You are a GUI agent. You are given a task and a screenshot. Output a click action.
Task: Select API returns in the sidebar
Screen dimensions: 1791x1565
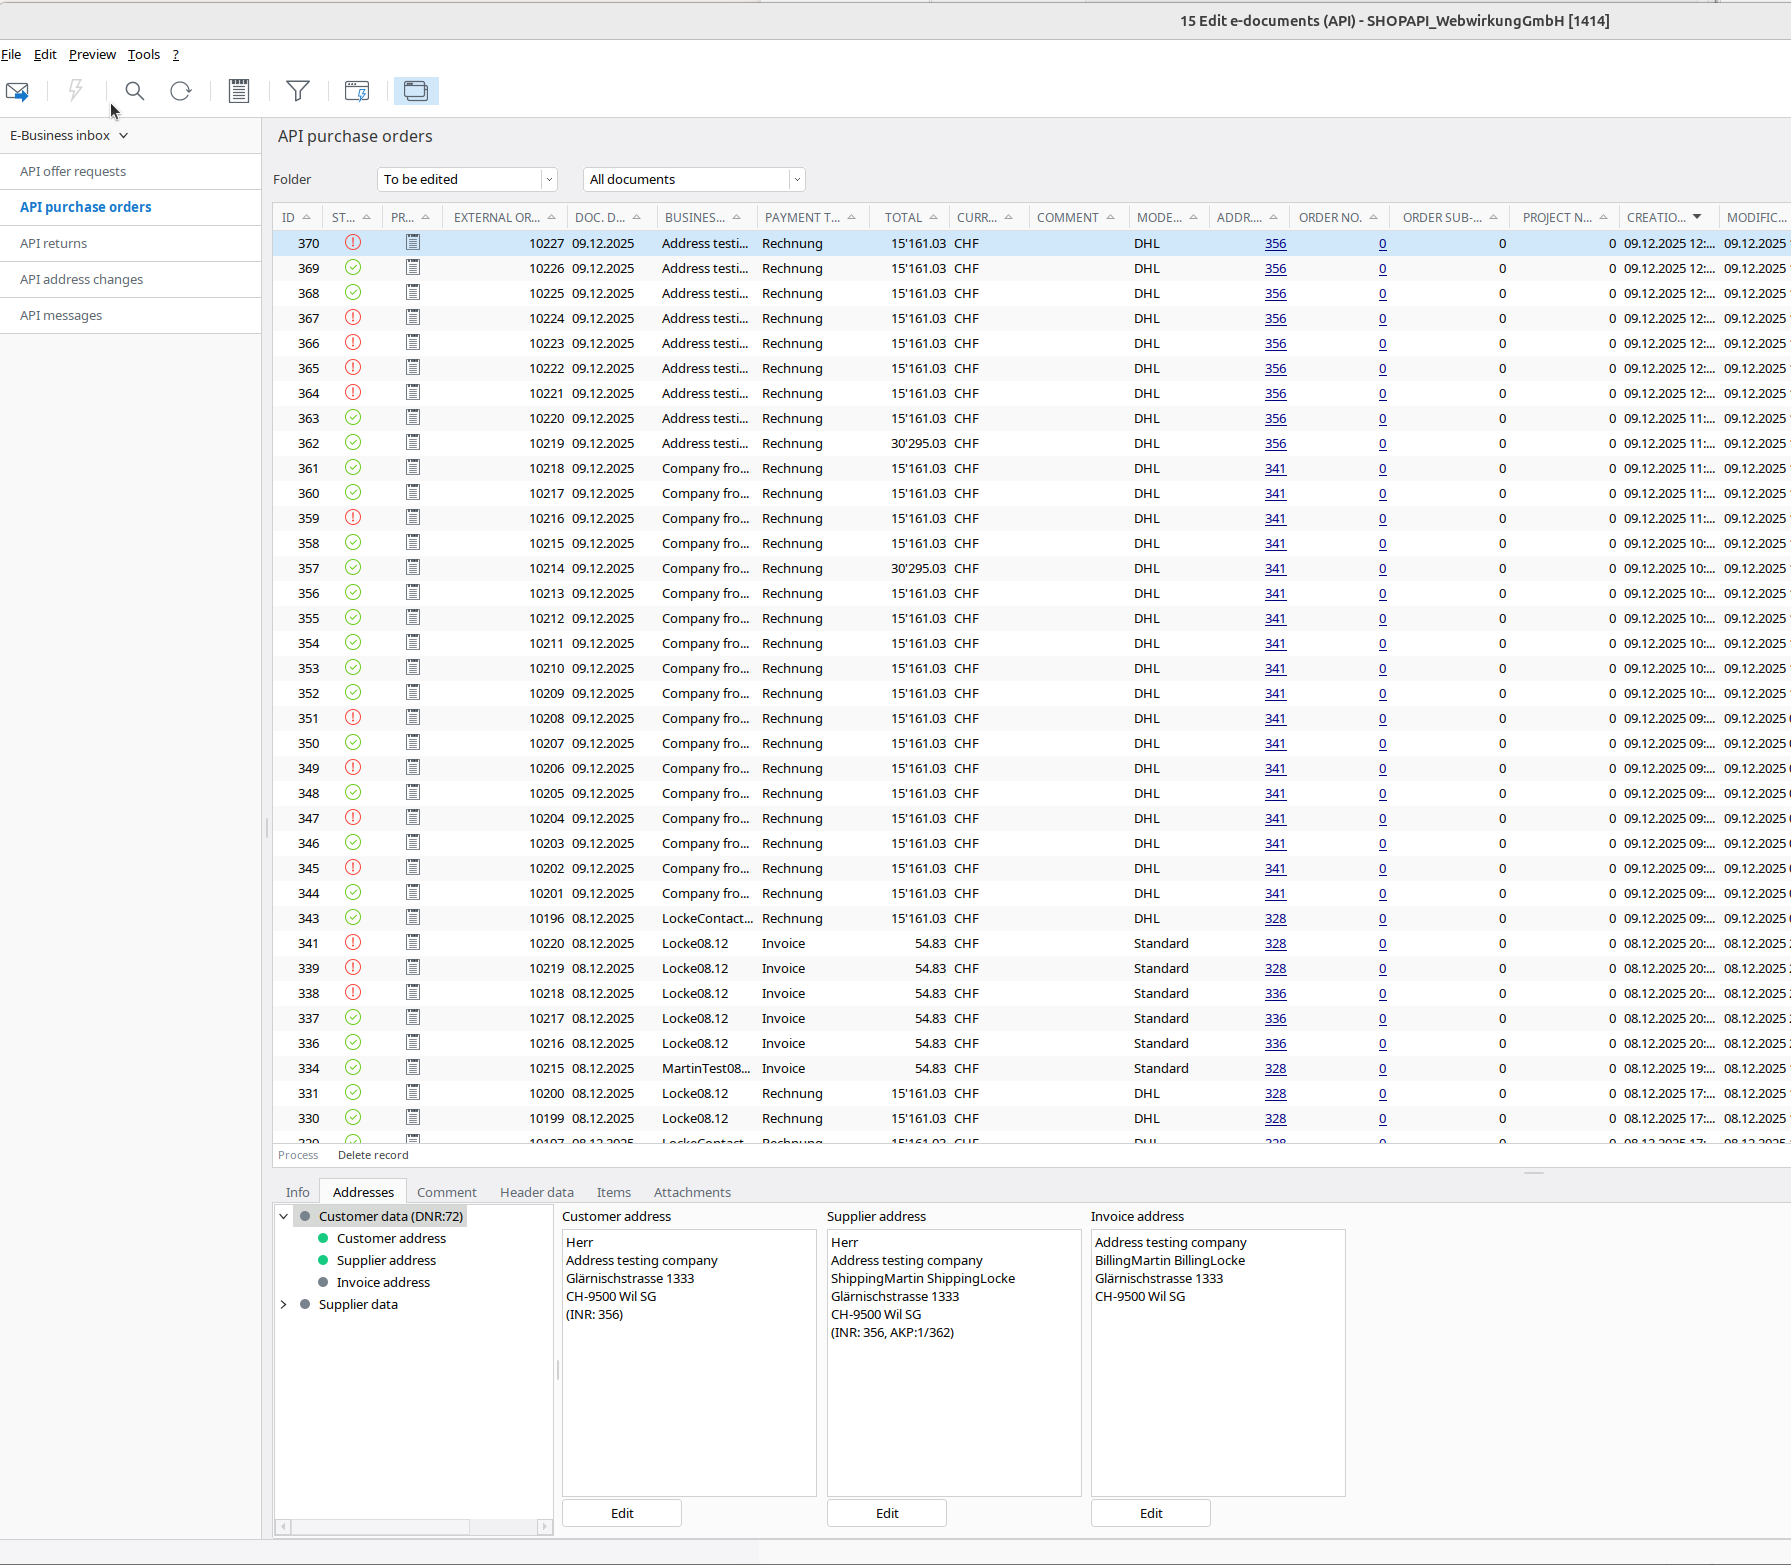pos(54,244)
